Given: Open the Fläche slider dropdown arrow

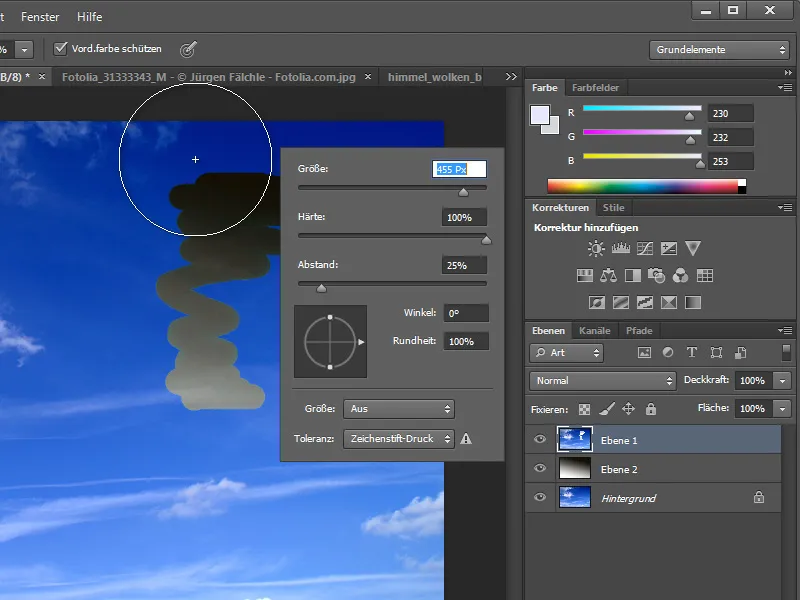Looking at the screenshot, I should click(782, 409).
